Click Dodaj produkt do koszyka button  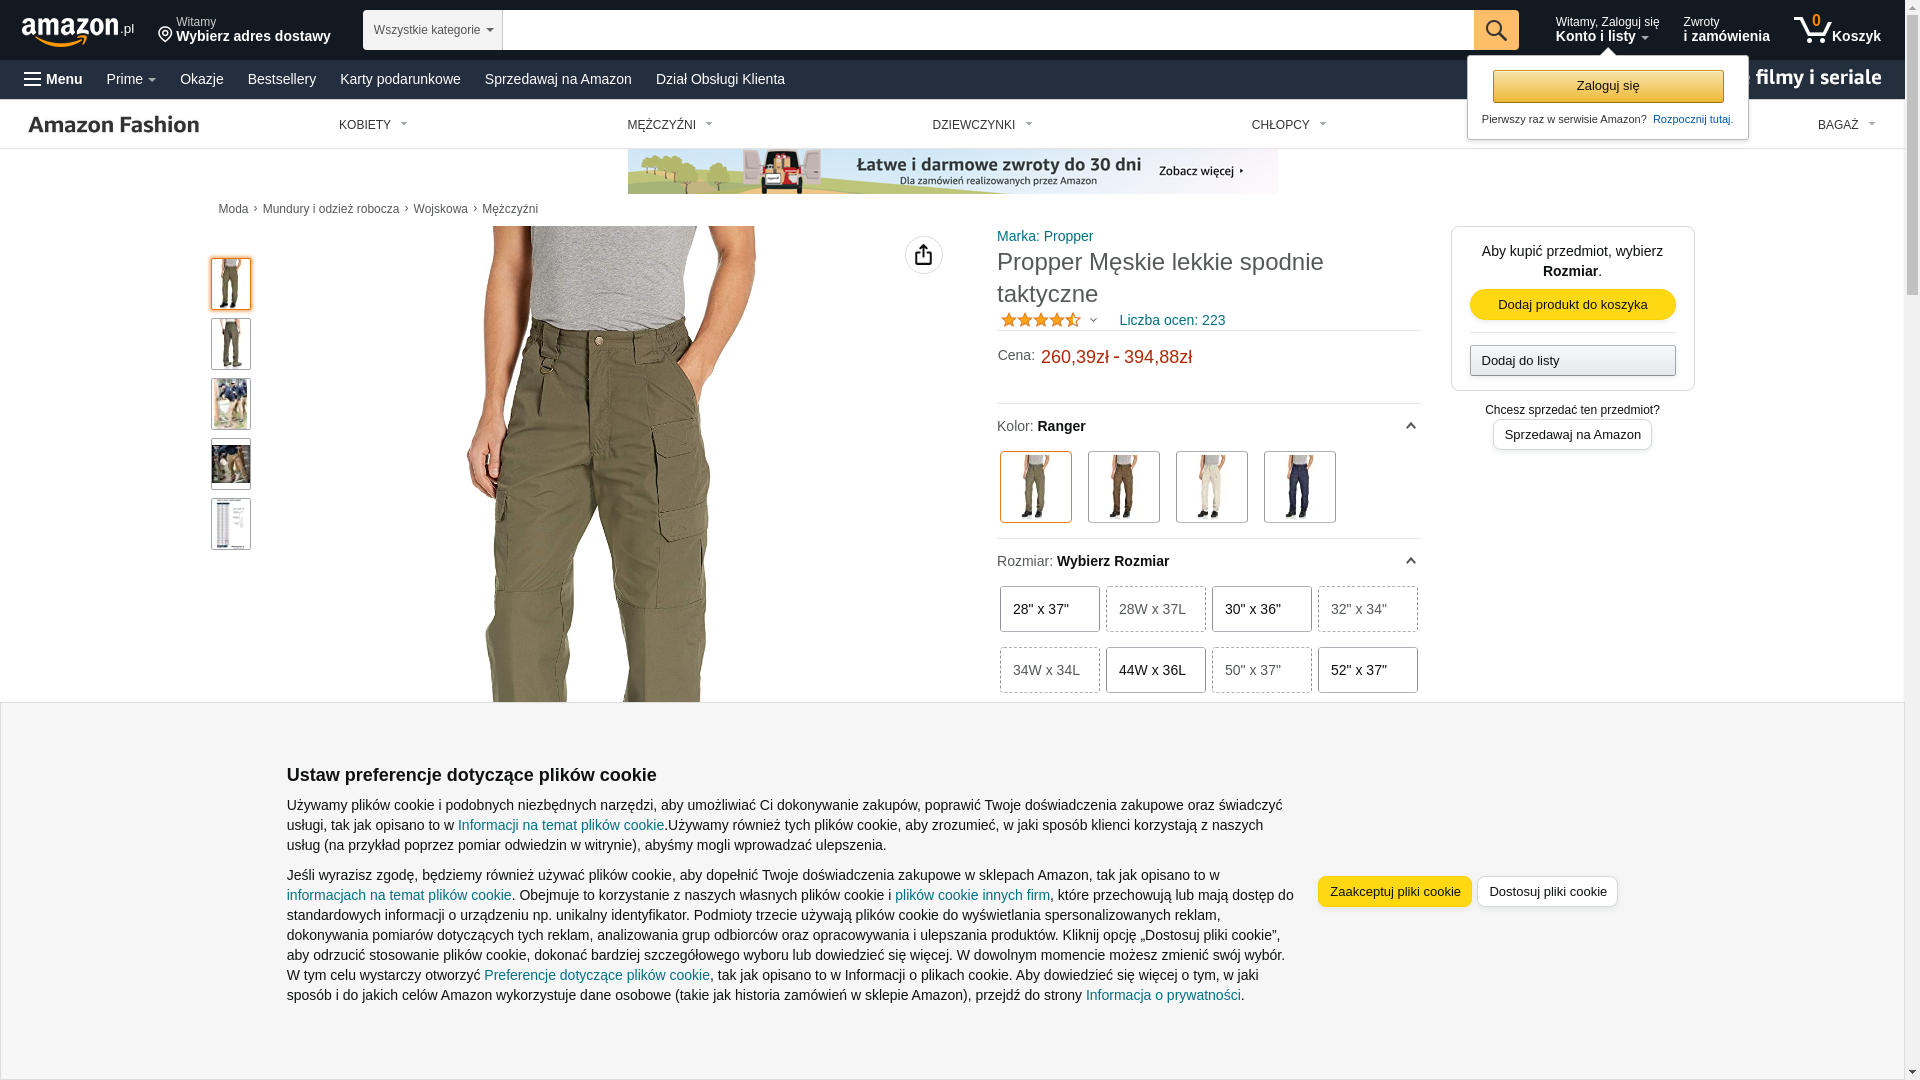tap(1573, 304)
